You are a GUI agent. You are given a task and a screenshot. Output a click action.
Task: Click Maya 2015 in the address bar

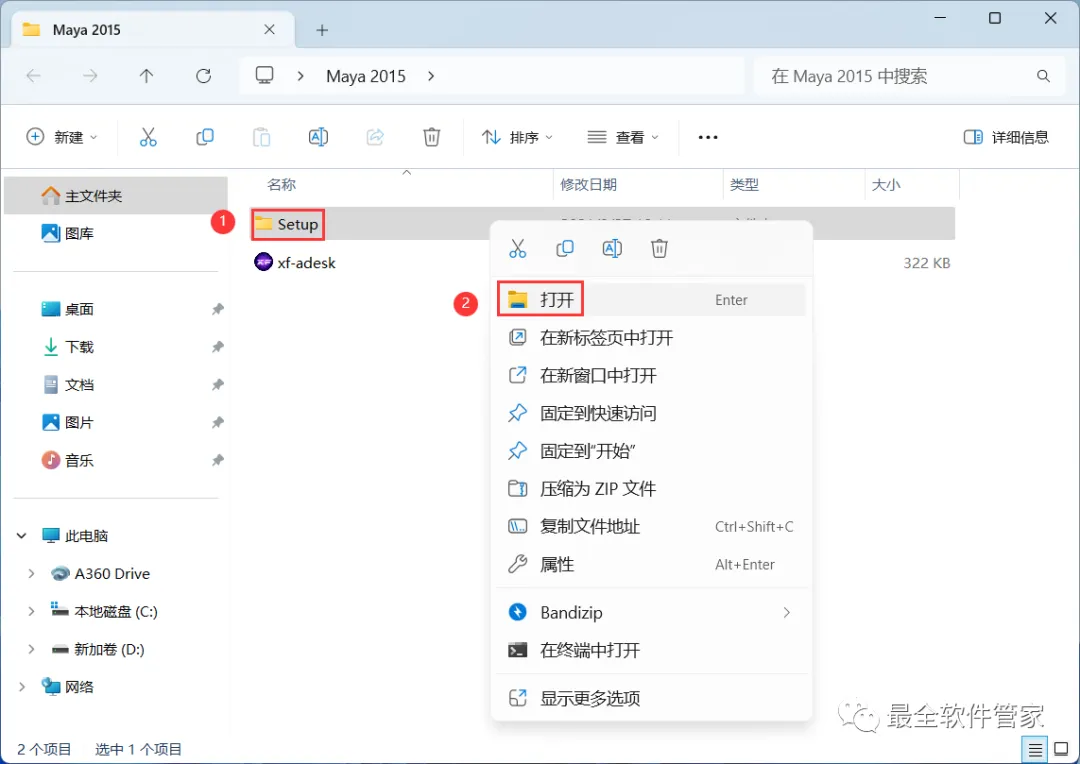click(x=366, y=76)
